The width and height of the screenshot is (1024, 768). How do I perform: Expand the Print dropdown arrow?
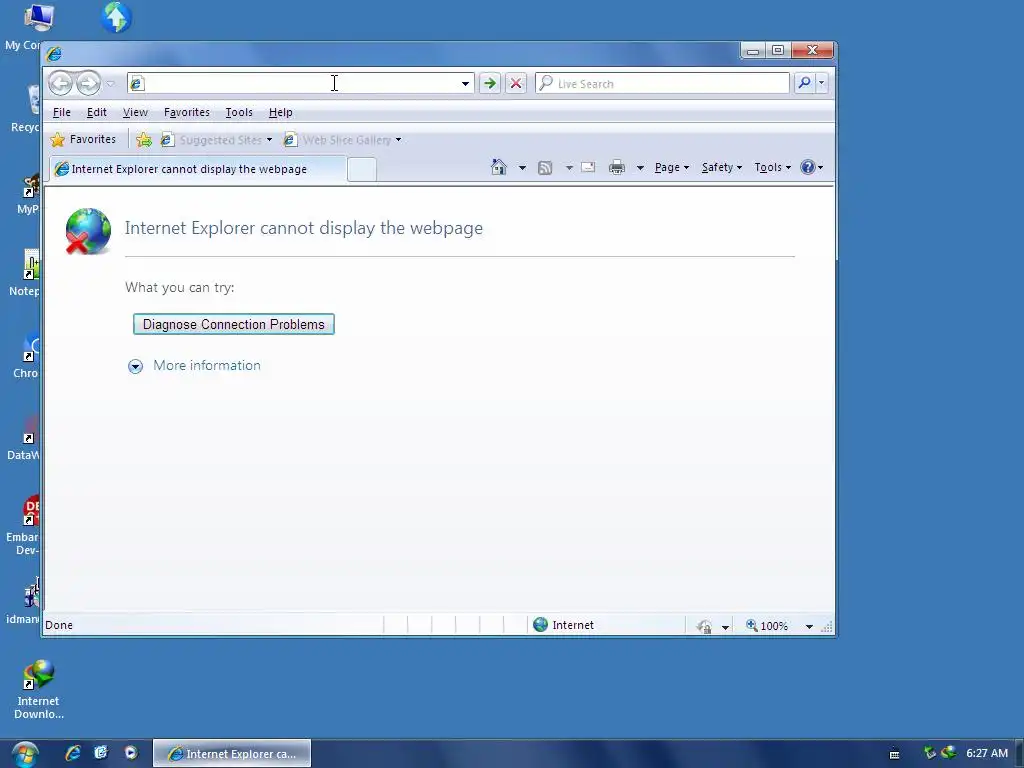(x=640, y=168)
